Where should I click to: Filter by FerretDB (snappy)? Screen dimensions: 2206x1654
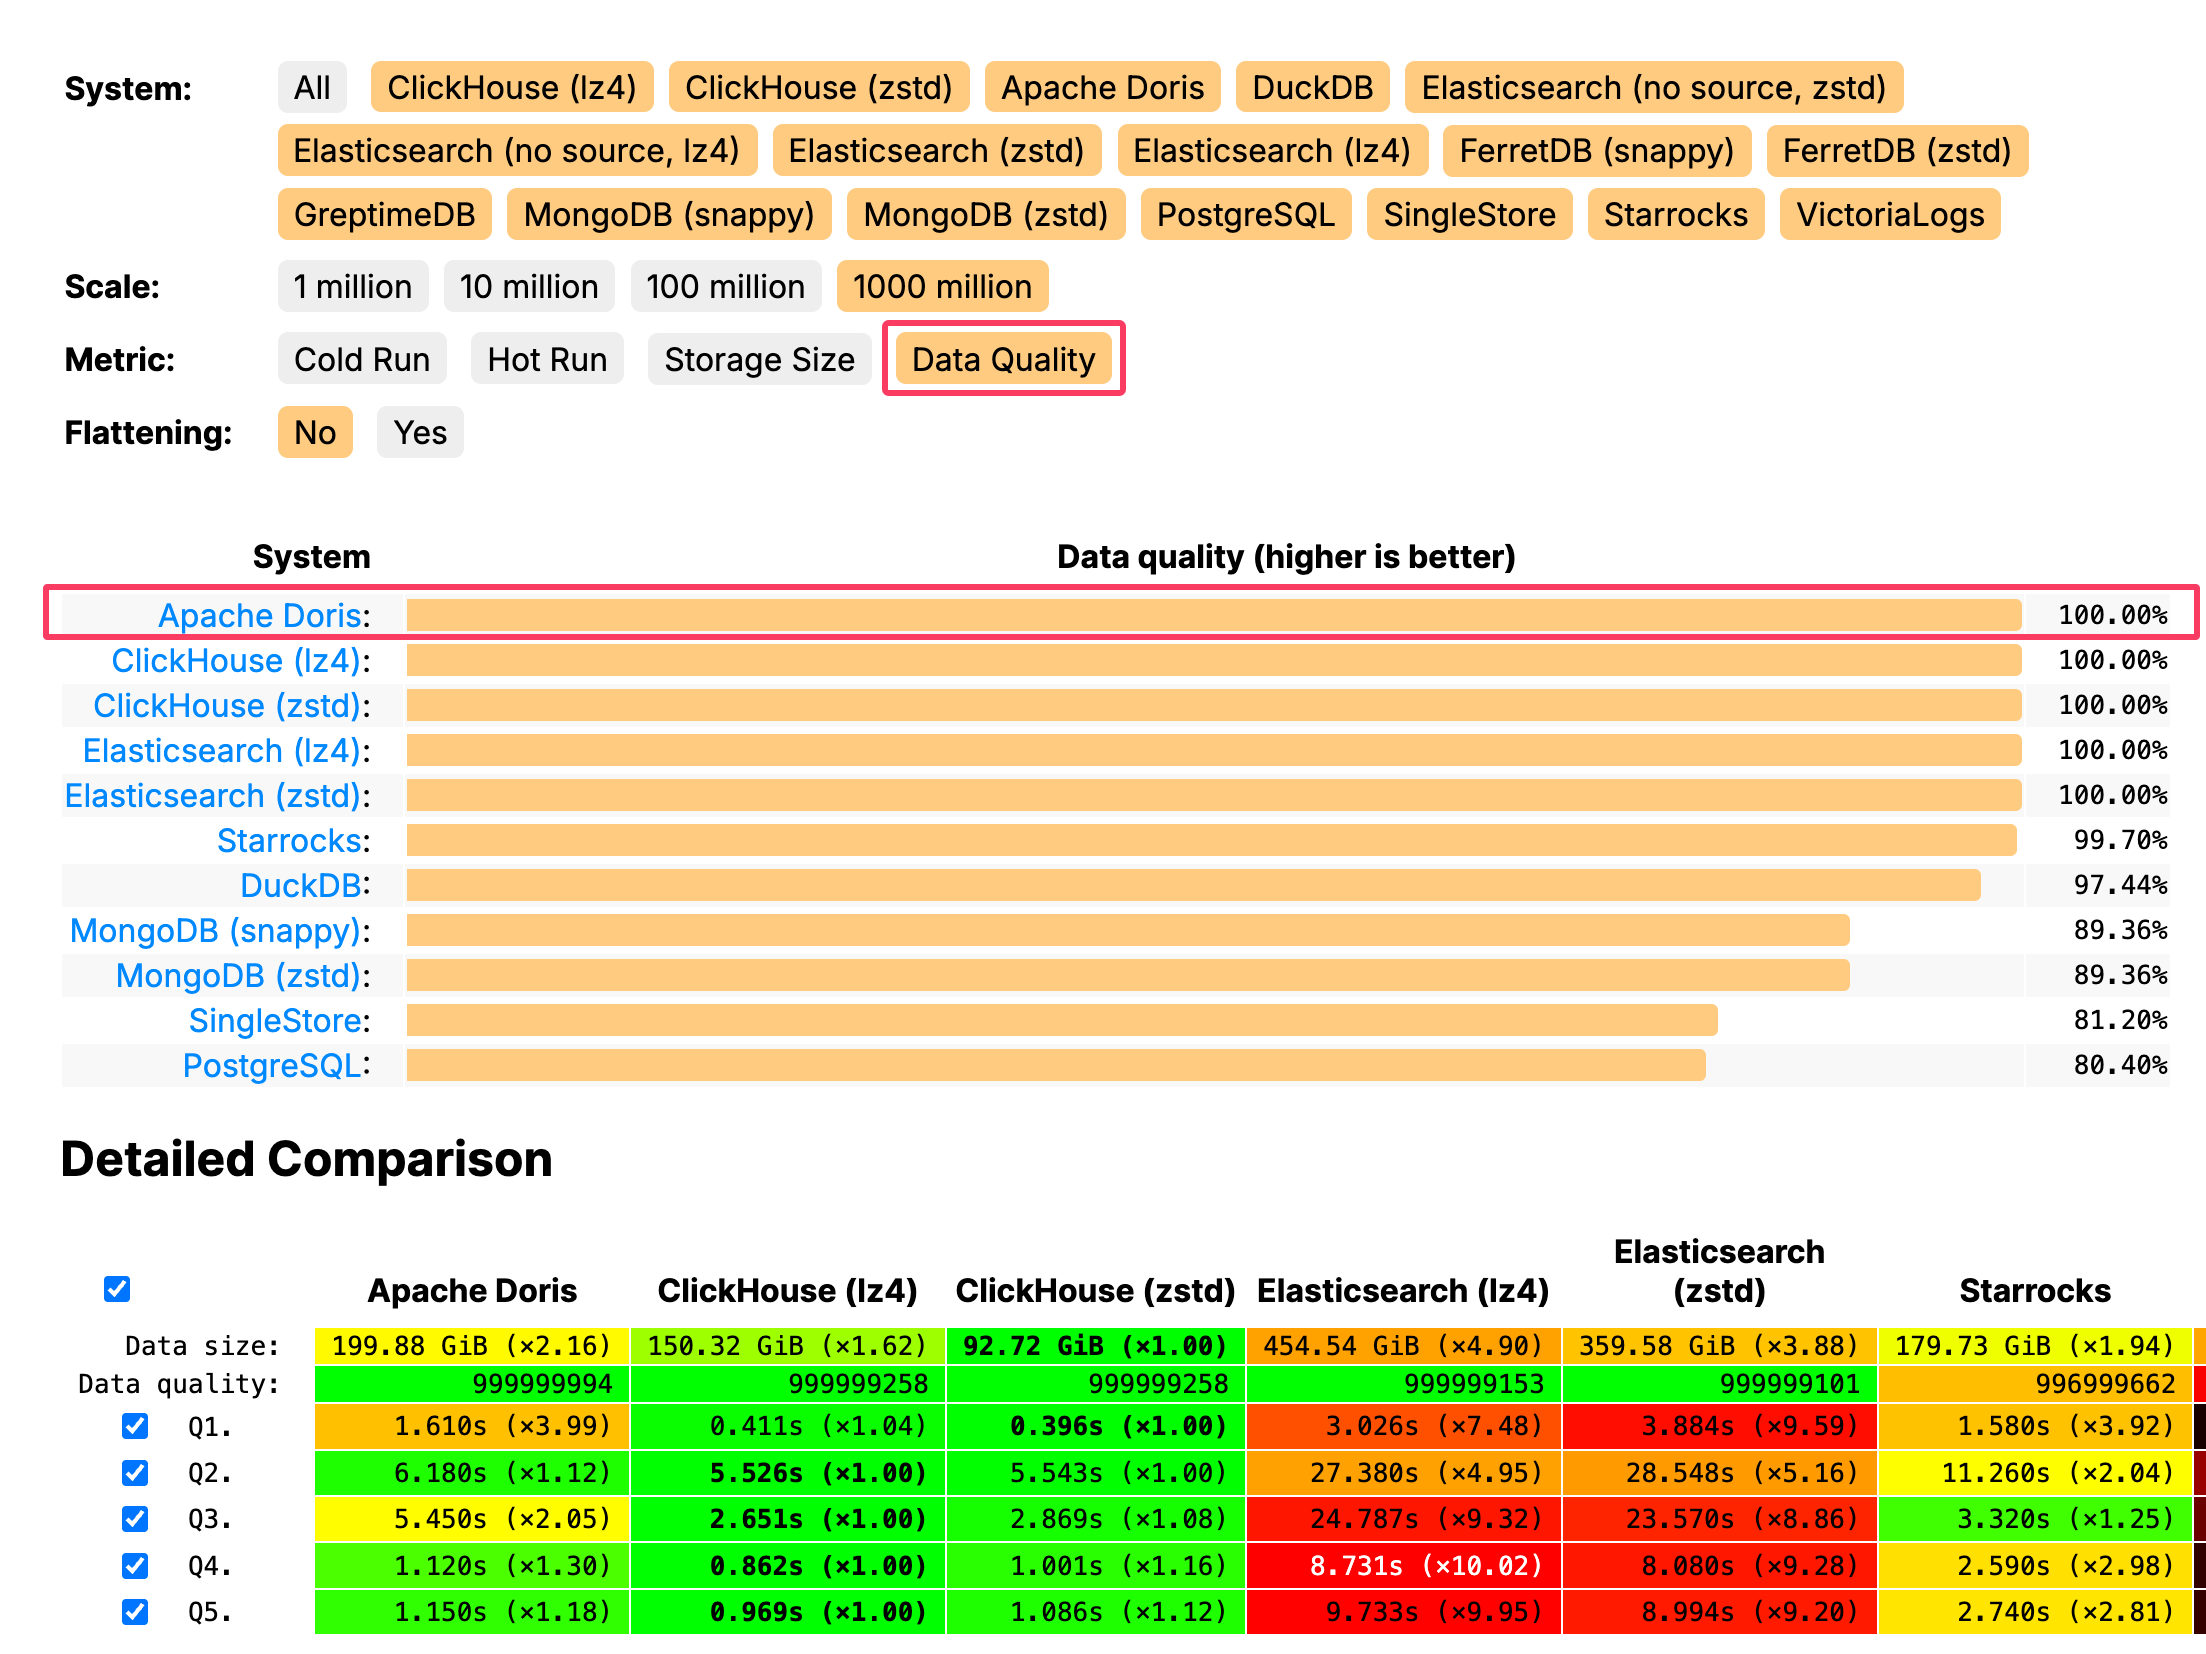coord(1597,150)
